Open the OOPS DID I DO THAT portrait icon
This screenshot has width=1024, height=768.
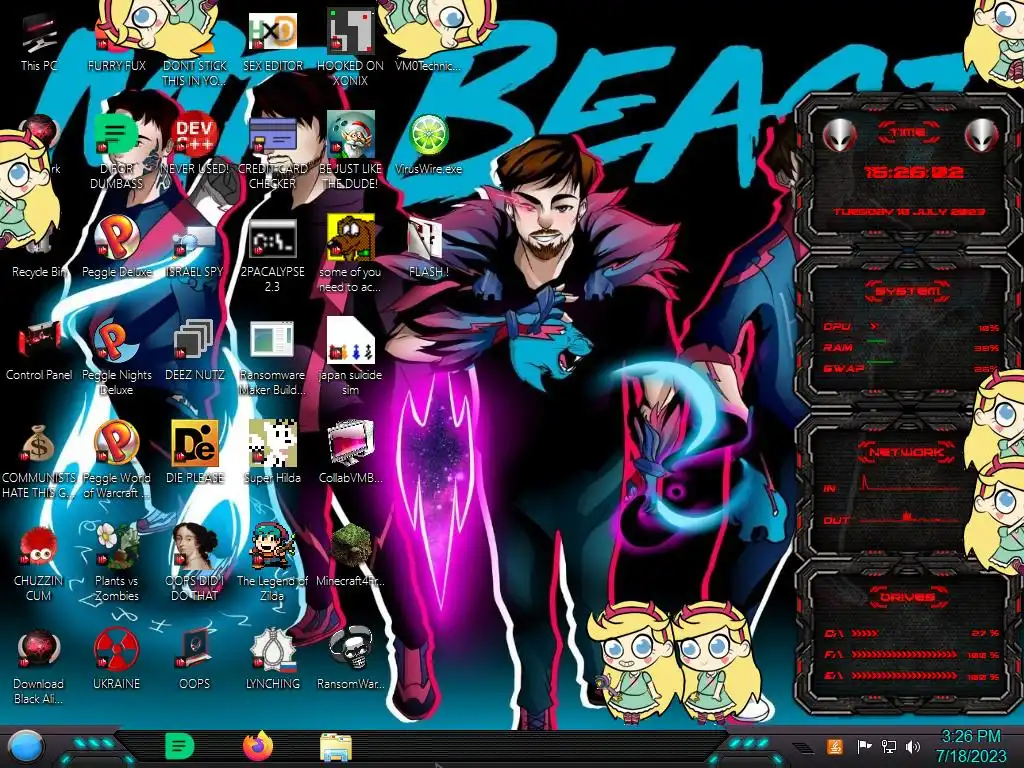195,564
